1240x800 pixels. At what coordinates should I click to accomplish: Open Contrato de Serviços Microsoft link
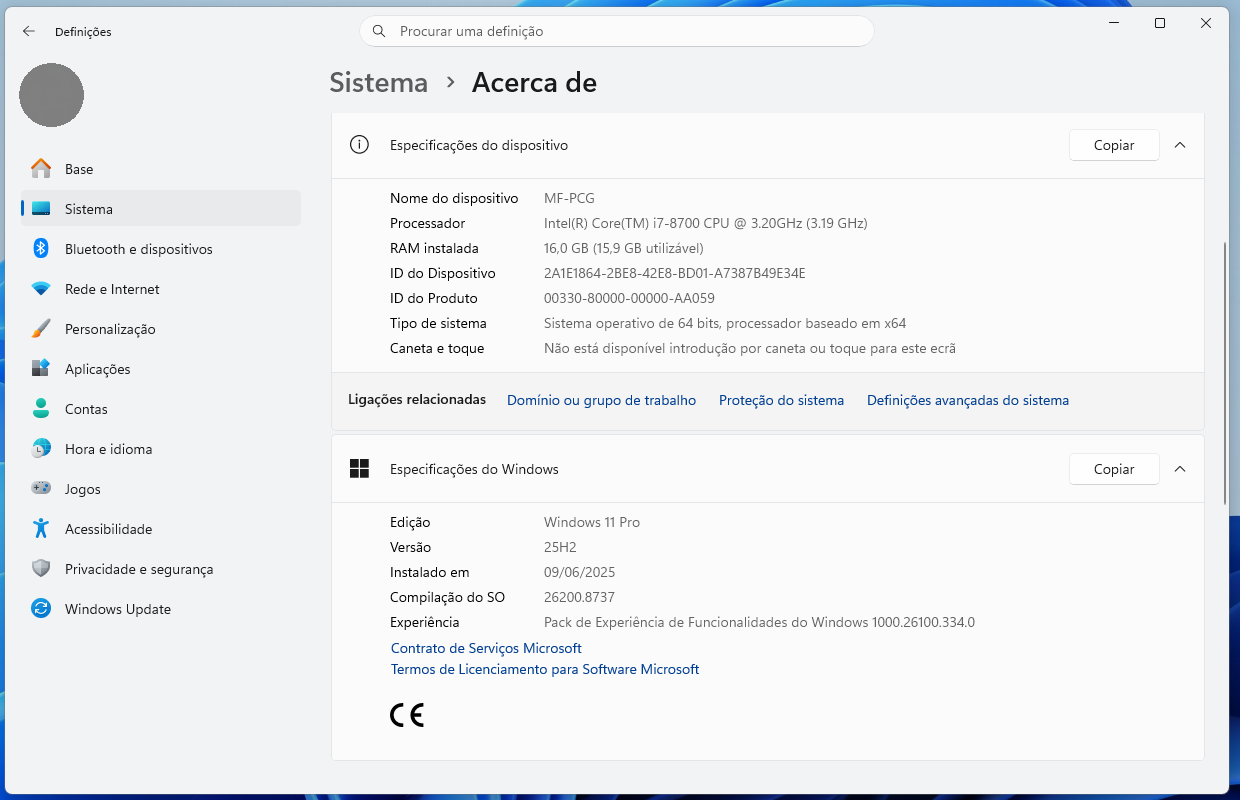486,648
